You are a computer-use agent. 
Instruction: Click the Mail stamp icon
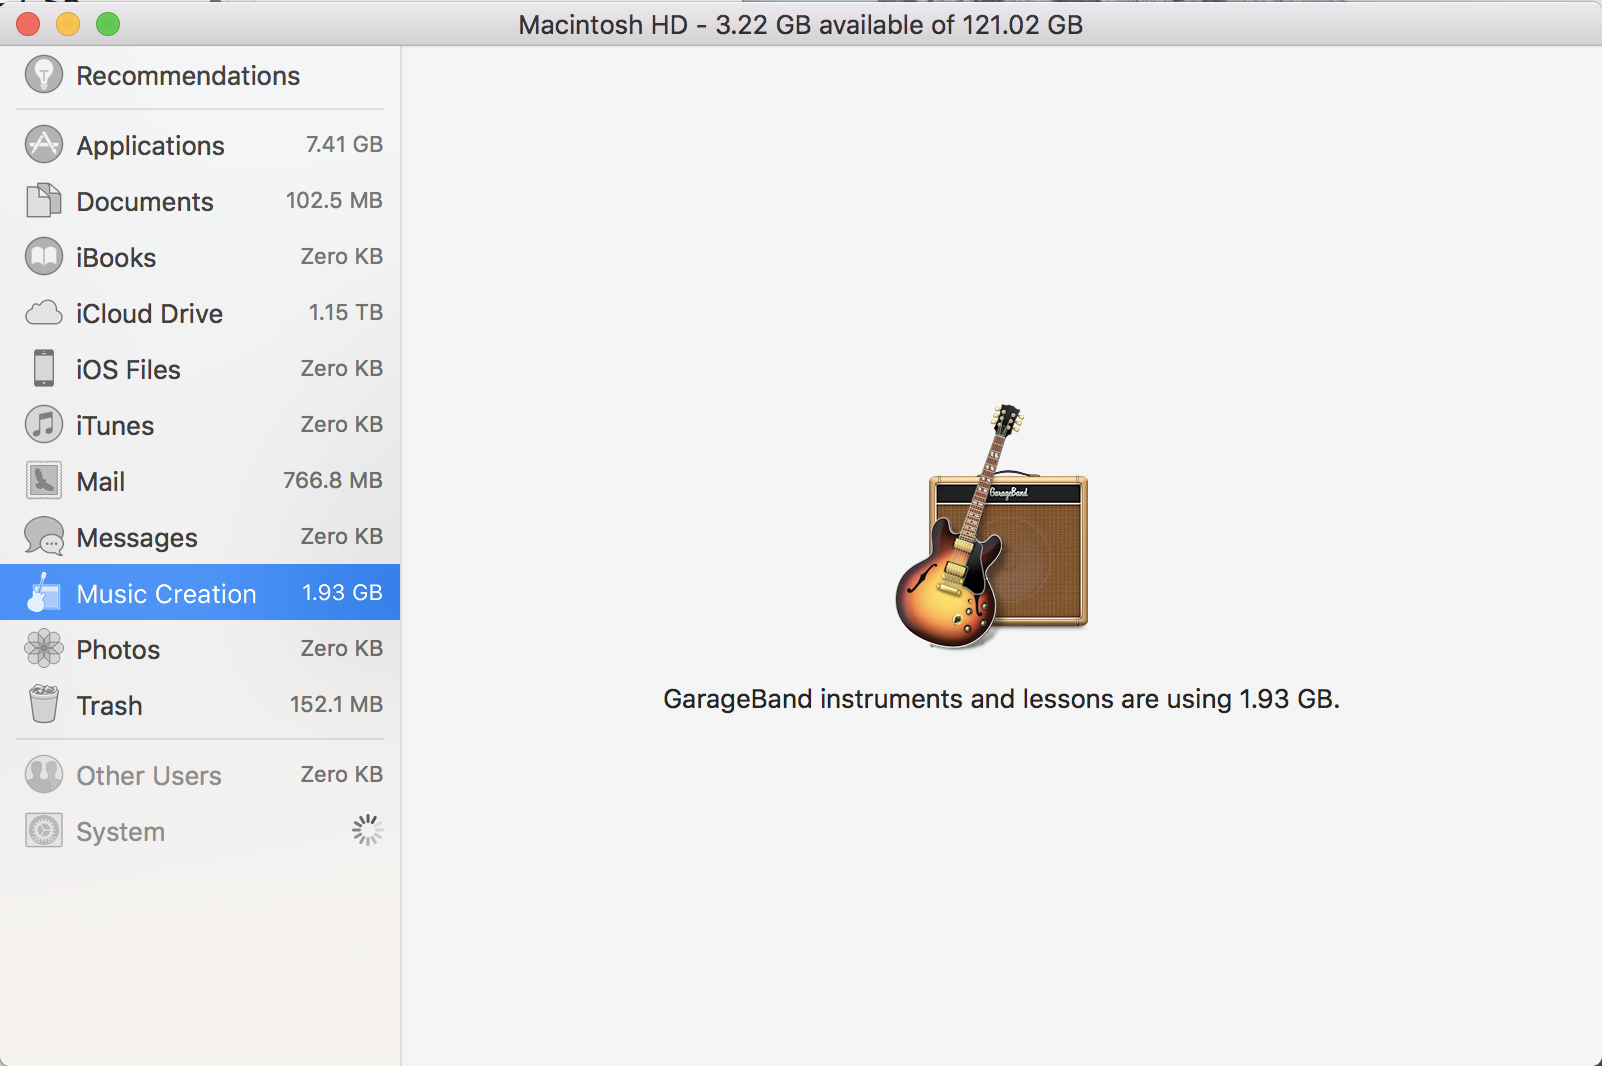coord(44,480)
